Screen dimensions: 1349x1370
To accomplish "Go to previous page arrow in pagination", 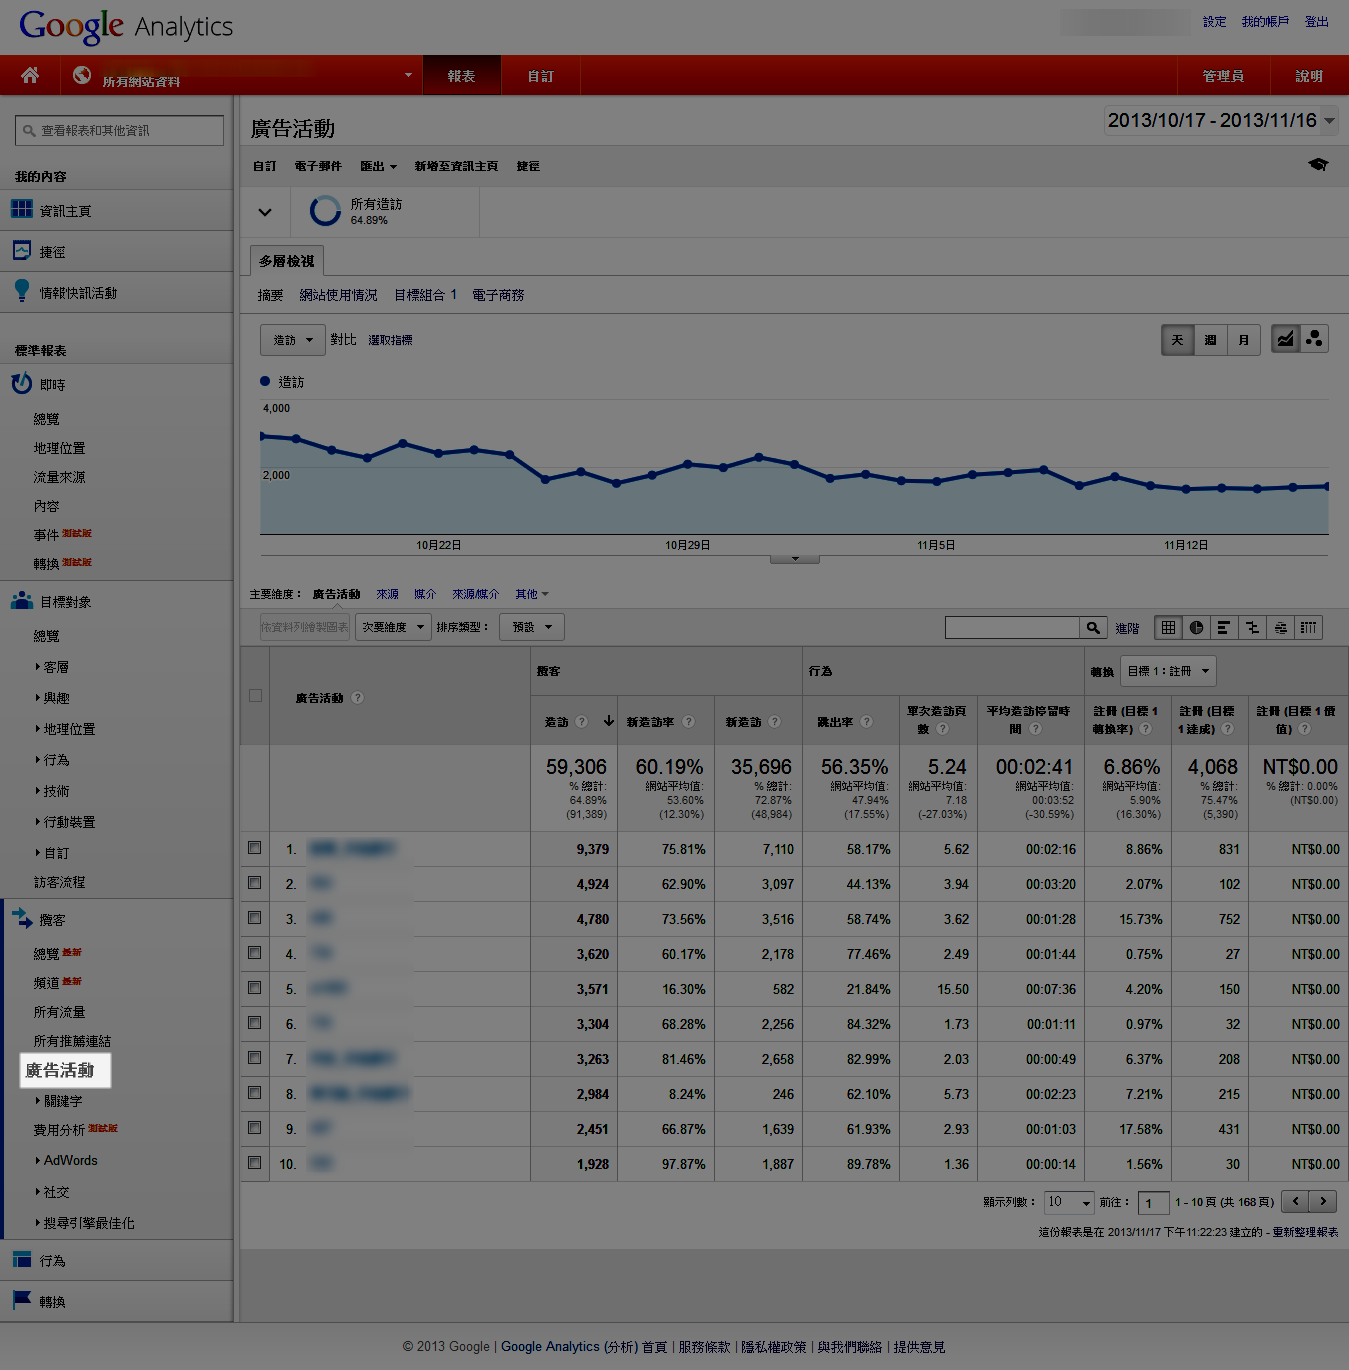I will [x=1295, y=1201].
